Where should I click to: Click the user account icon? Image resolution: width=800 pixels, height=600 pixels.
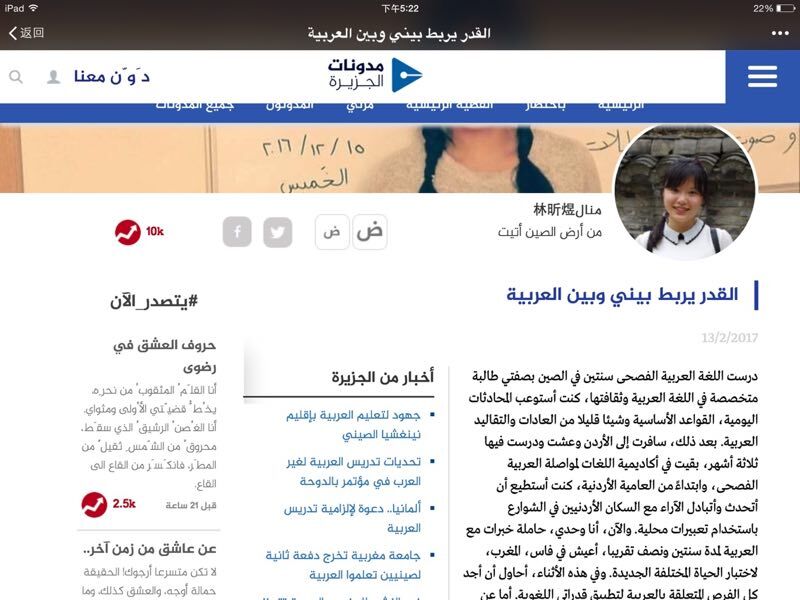tap(54, 77)
